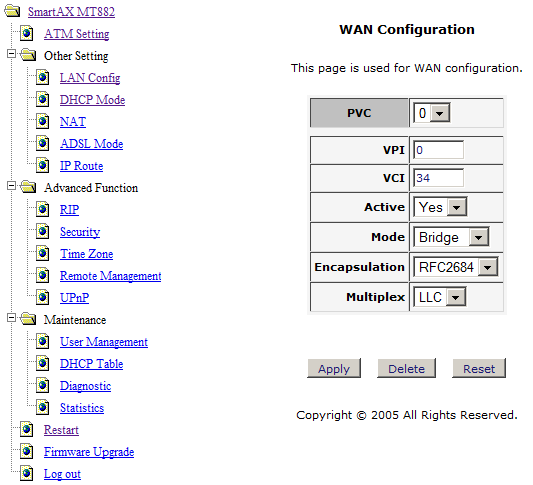The image size is (533, 485).
Task: Click the globe page icon next to NAT
Action: point(43,121)
